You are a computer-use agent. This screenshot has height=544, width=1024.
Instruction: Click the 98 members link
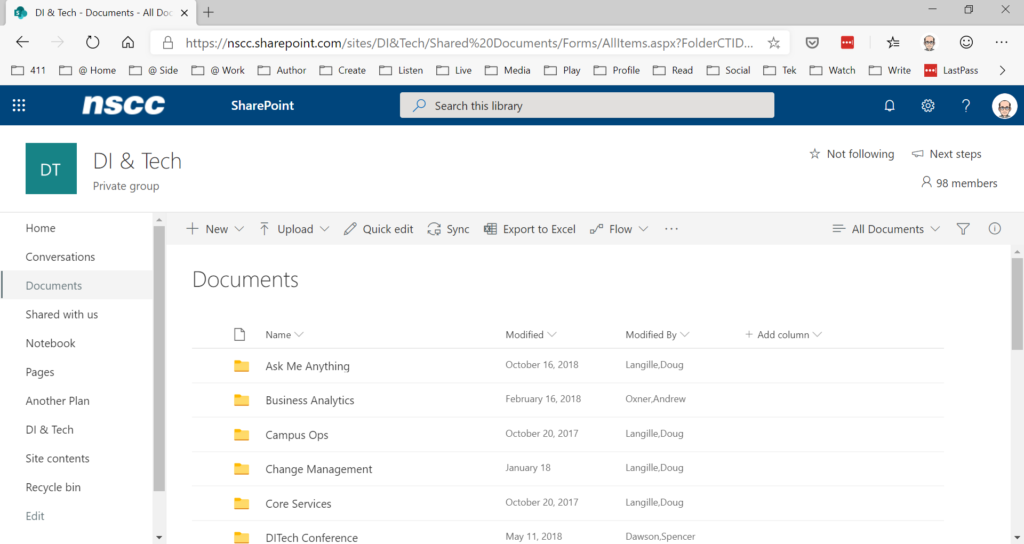coord(959,183)
